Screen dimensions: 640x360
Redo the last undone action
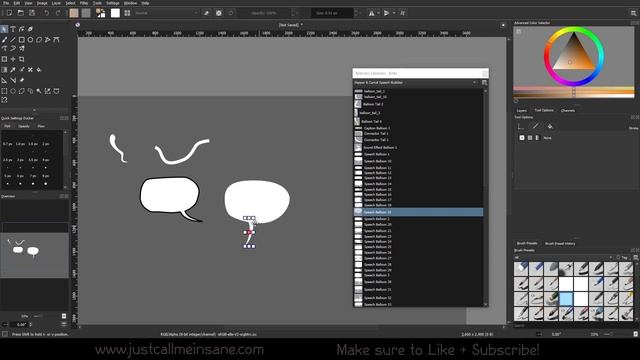click(58, 13)
